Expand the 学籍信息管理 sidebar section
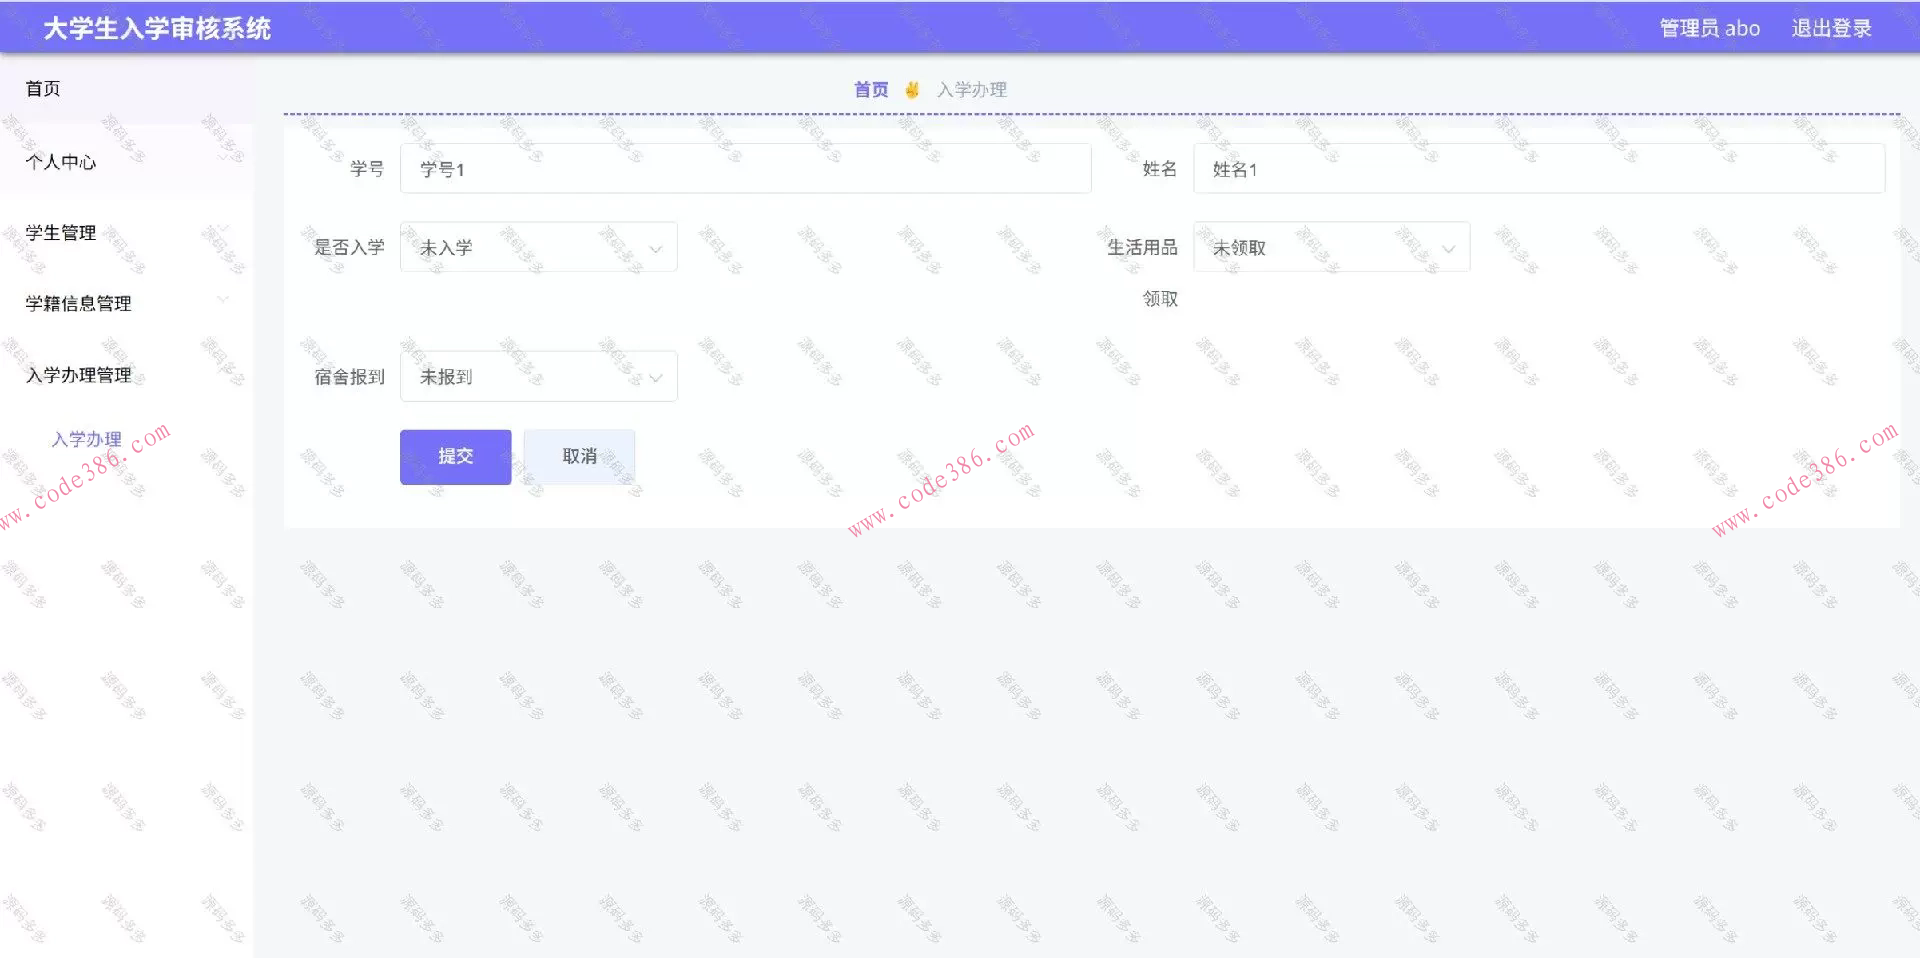This screenshot has height=958, width=1920. (x=77, y=303)
